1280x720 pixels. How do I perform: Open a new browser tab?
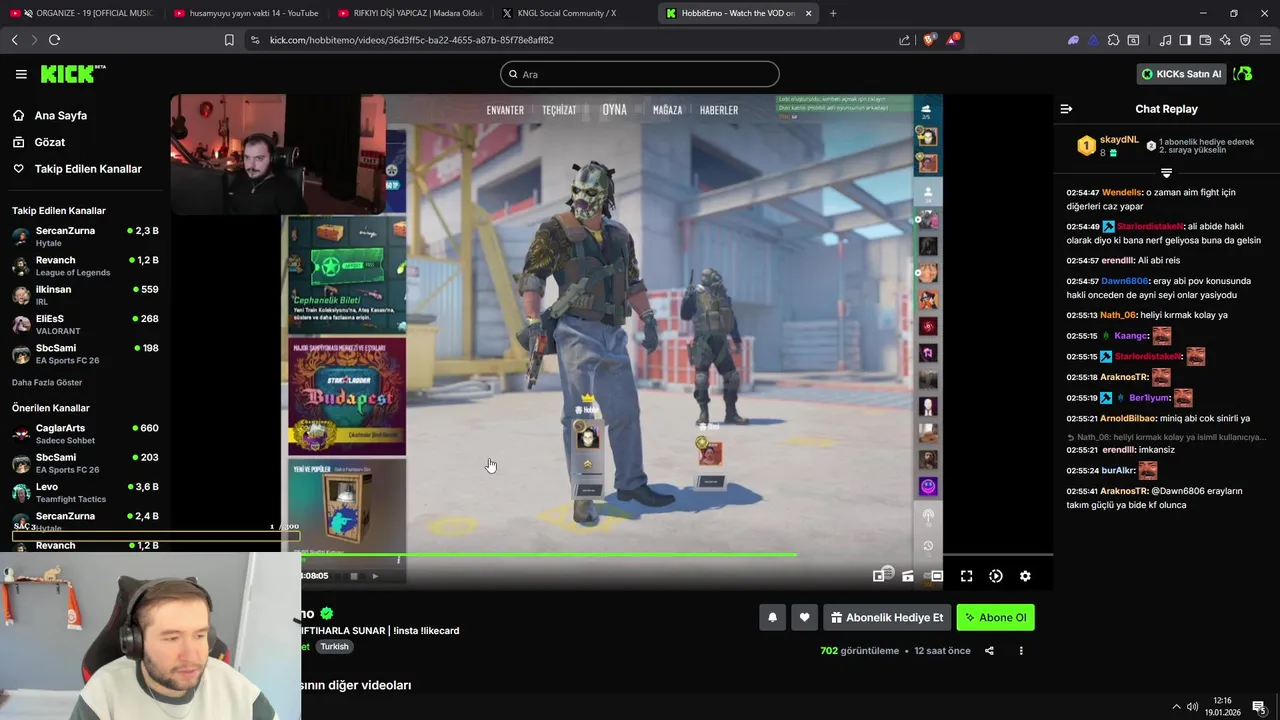pyautogui.click(x=833, y=13)
